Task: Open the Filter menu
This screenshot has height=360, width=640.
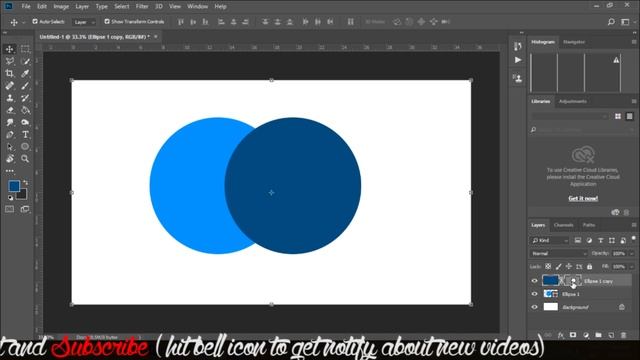Action: tap(142, 7)
